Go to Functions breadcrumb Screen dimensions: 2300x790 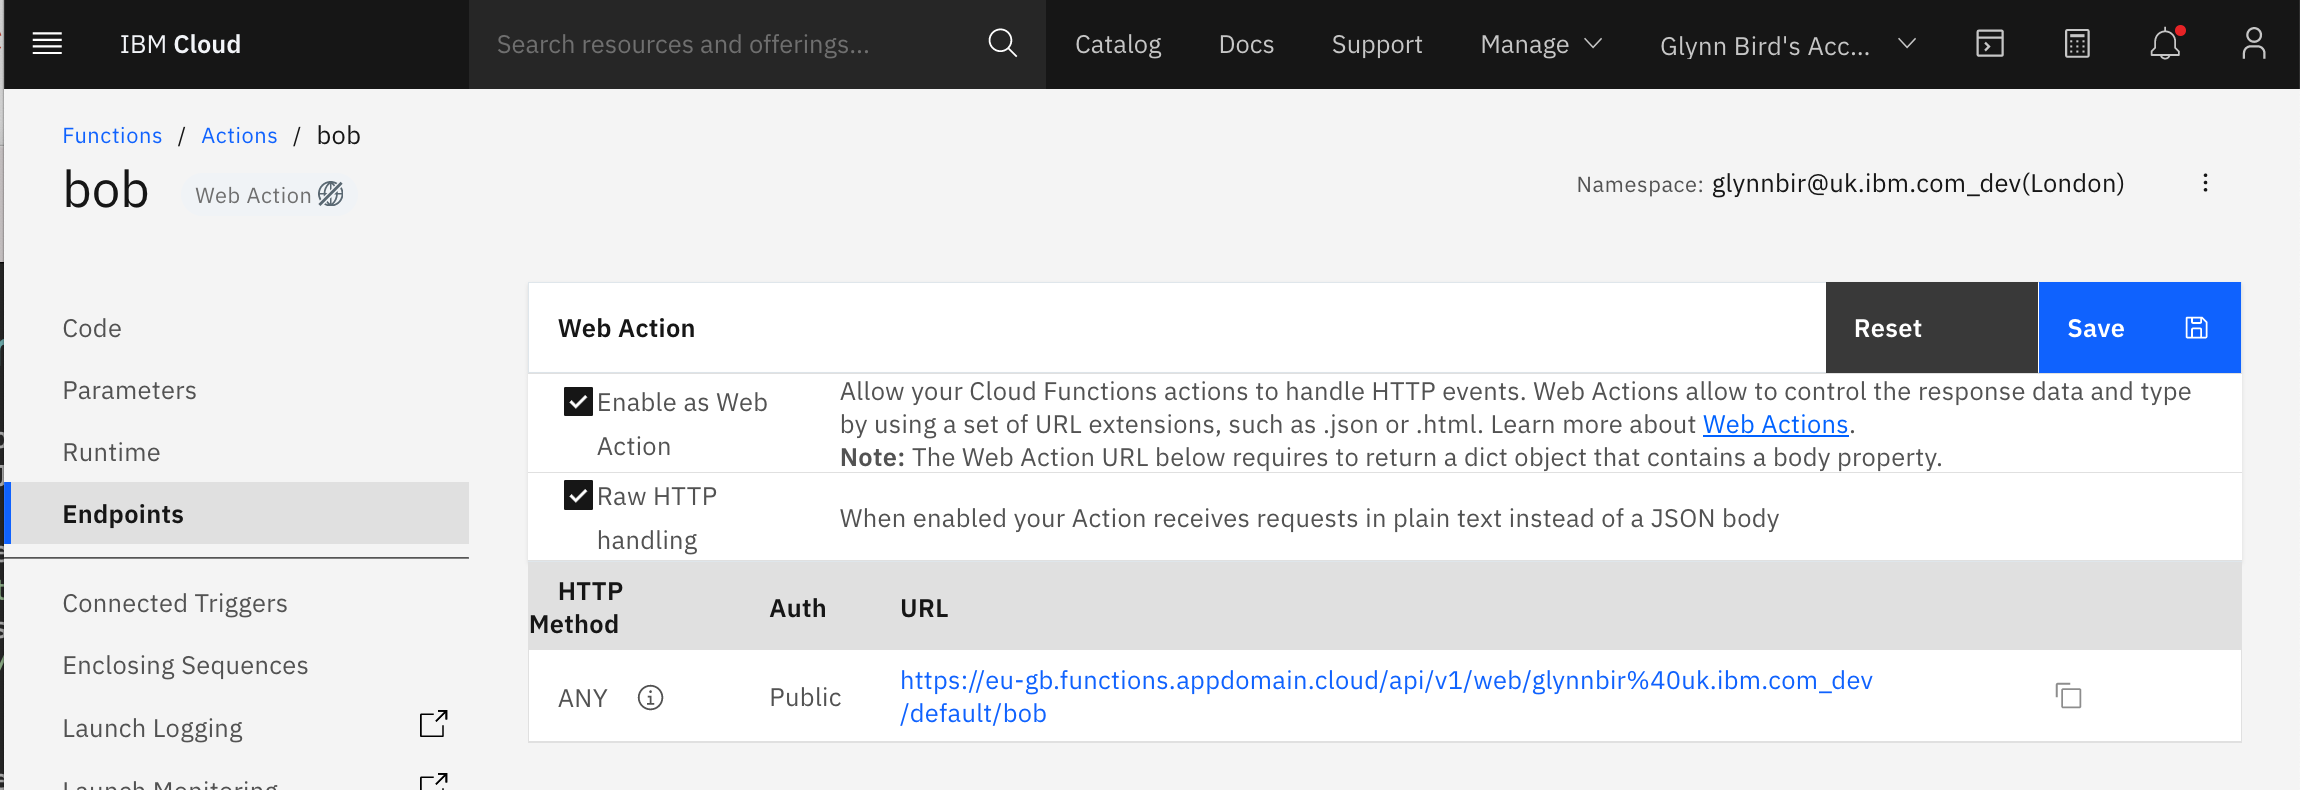pos(112,135)
